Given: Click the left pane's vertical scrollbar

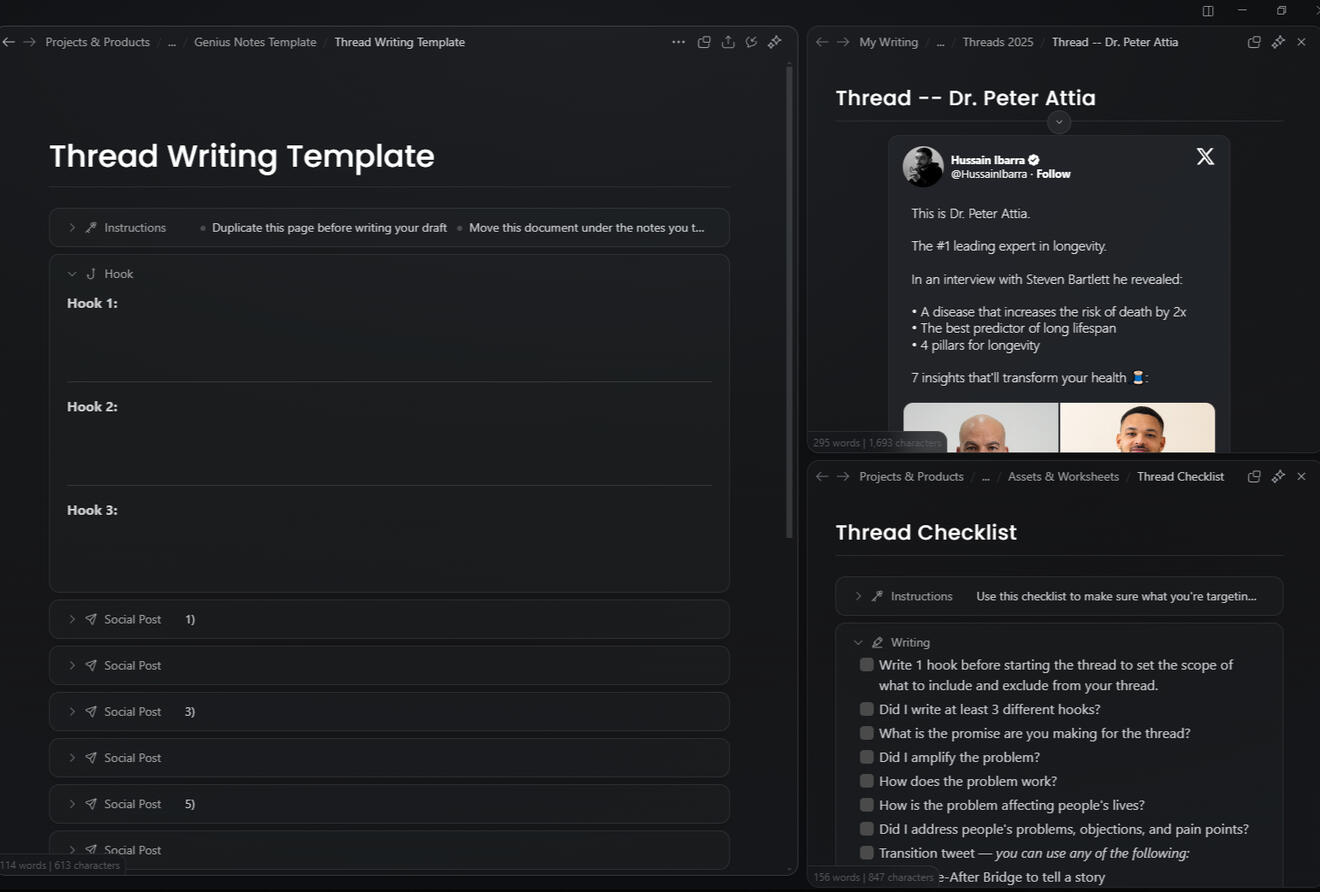Looking at the screenshot, I should [789, 300].
